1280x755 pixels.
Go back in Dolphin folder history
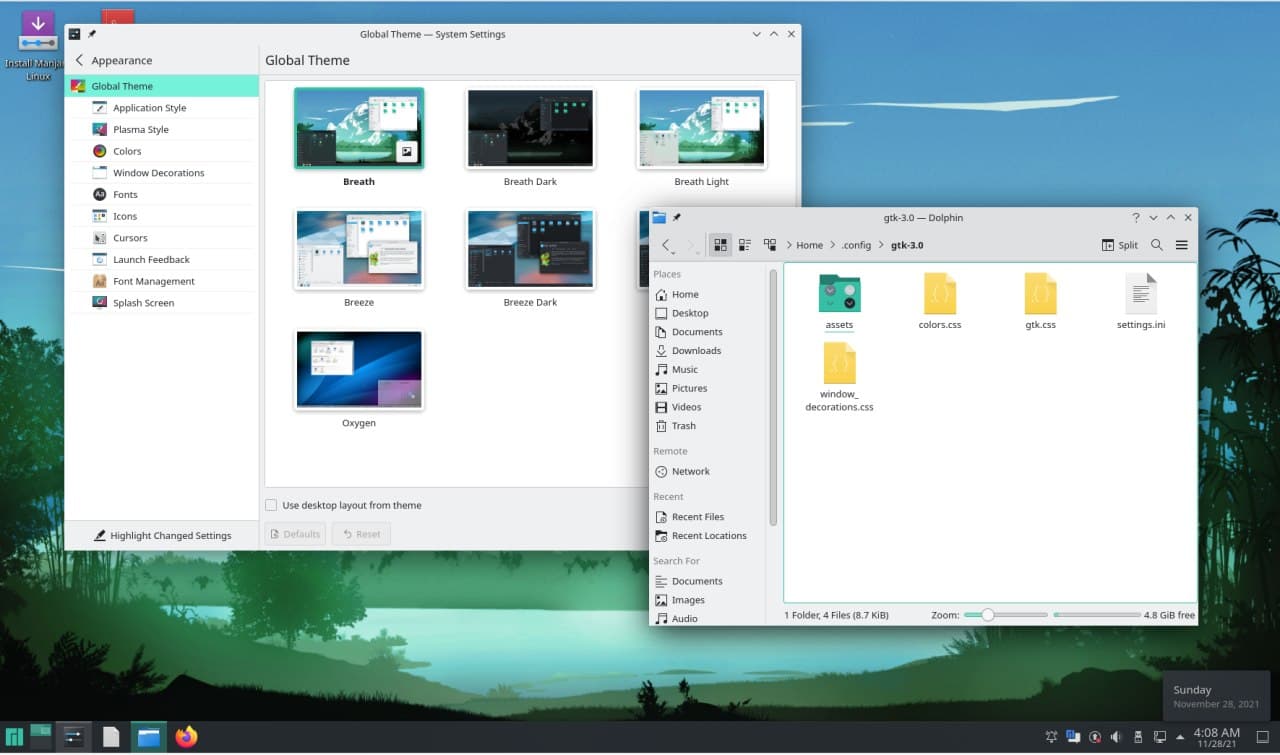click(x=667, y=245)
